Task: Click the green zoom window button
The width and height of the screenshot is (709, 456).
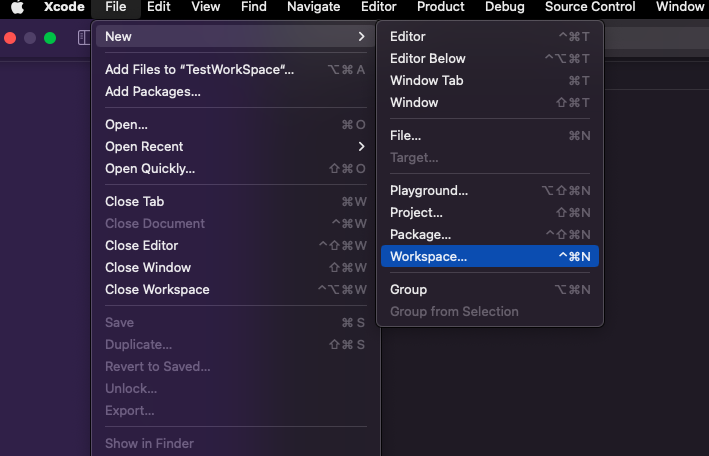Action: click(50, 38)
